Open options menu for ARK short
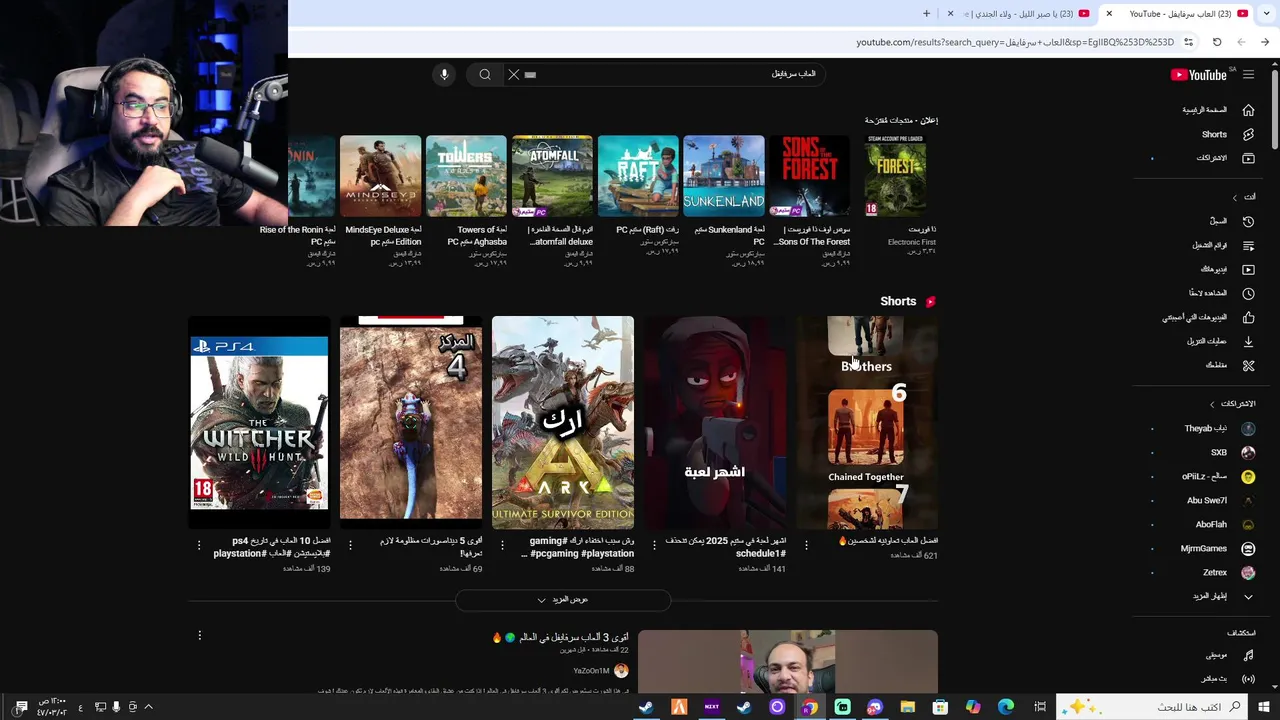 pos(502,545)
